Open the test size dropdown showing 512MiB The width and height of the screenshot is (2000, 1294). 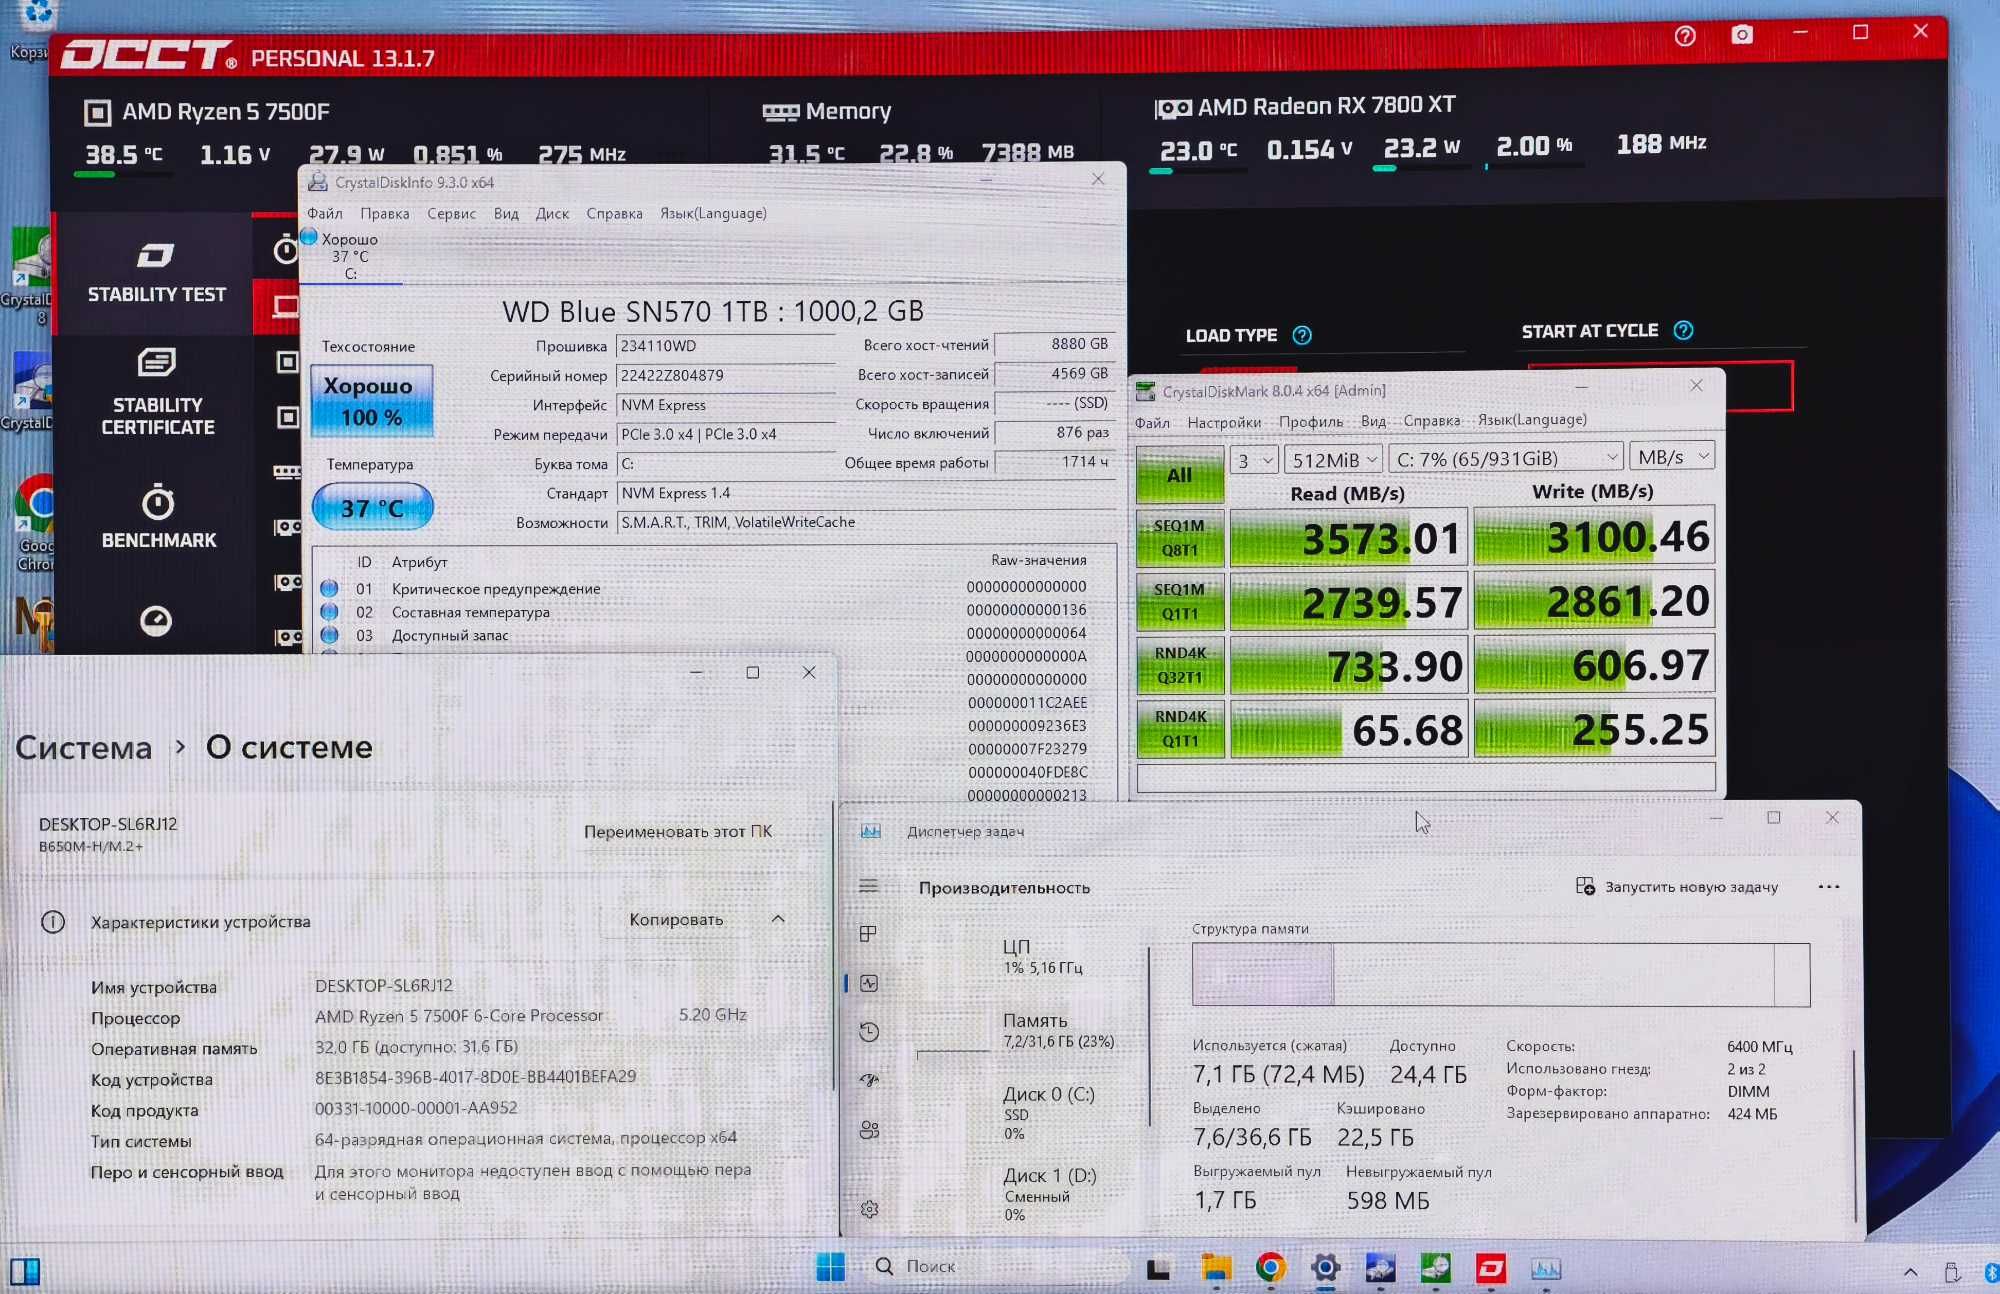(x=1333, y=459)
